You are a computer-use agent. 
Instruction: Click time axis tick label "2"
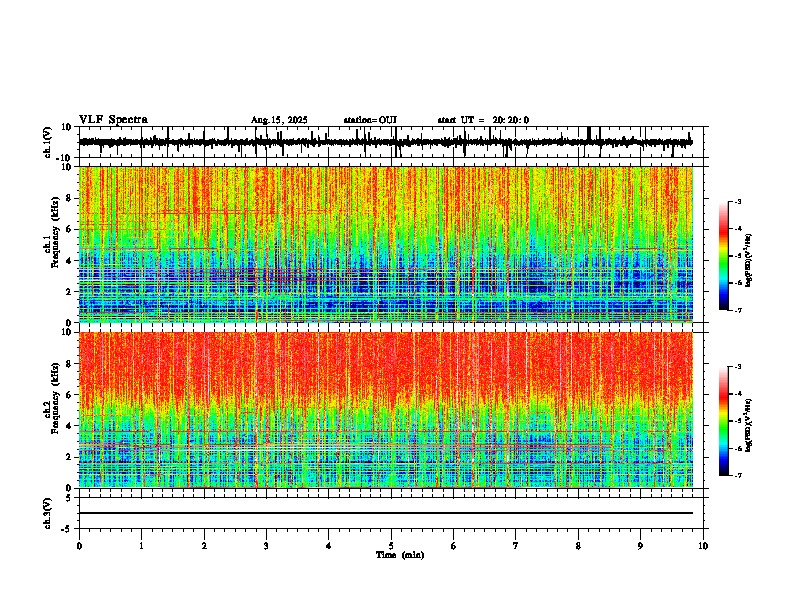tap(204, 546)
